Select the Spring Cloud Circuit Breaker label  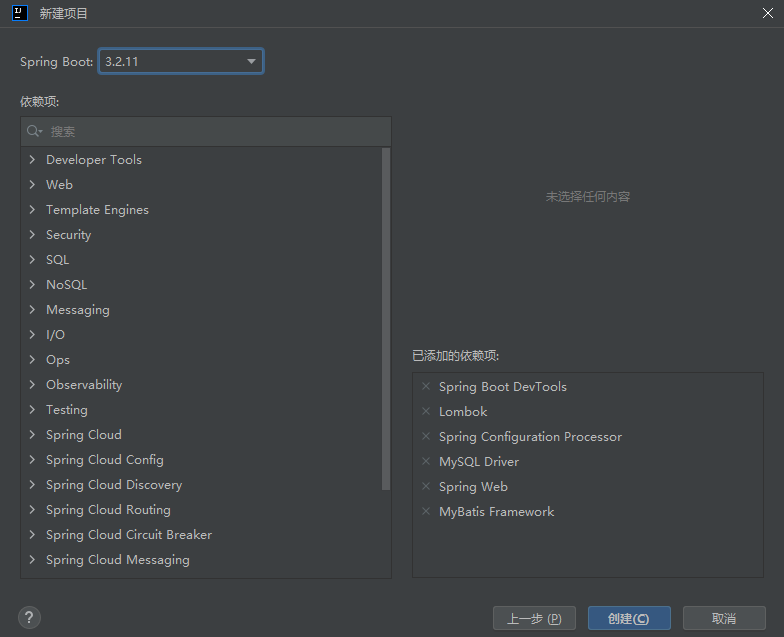[x=129, y=535]
